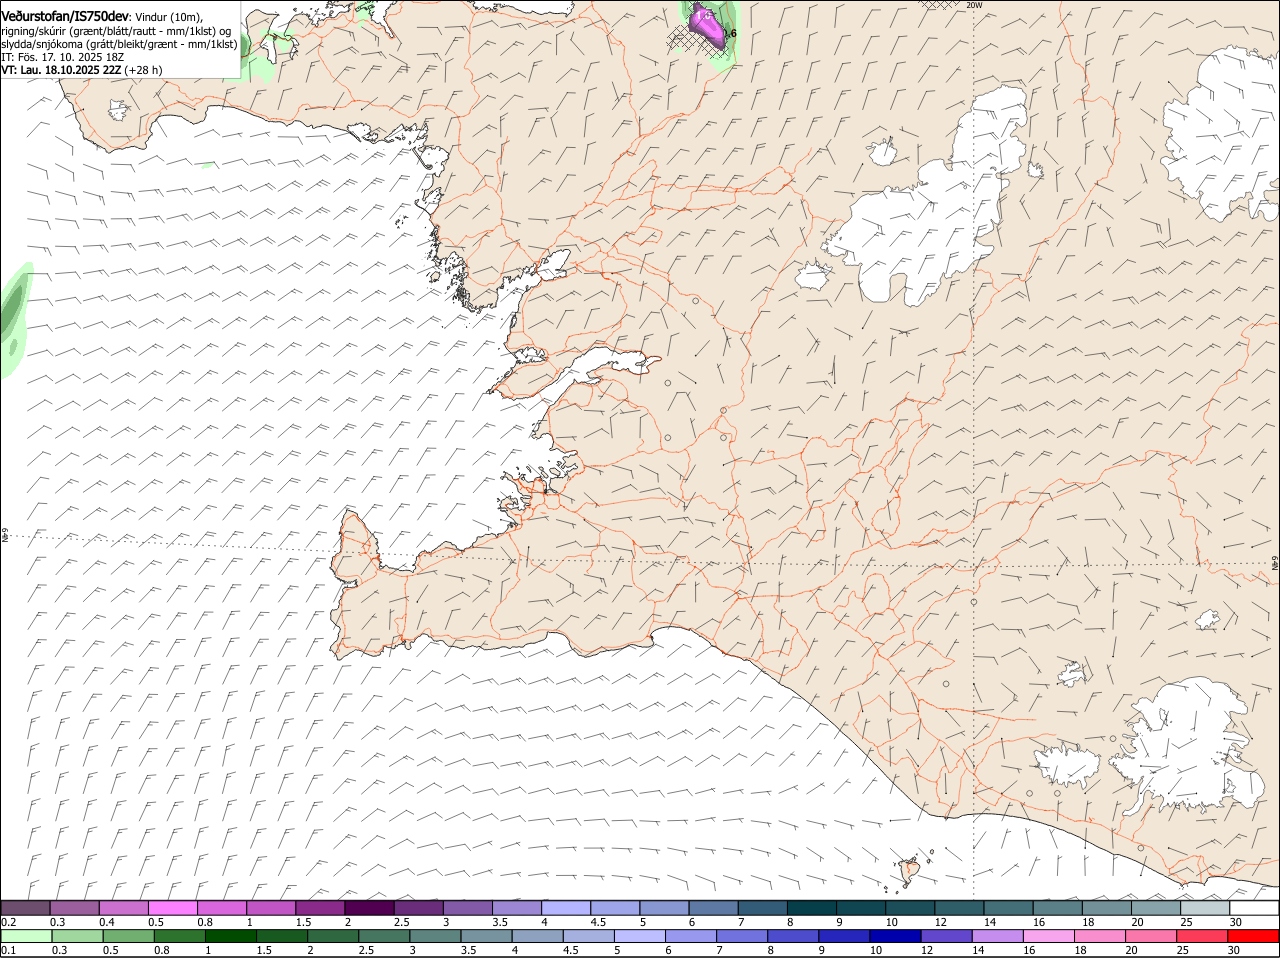The image size is (1280, 958).
Task: Click the green precipitation patch on the left map edge
Action: pyautogui.click(x=14, y=318)
